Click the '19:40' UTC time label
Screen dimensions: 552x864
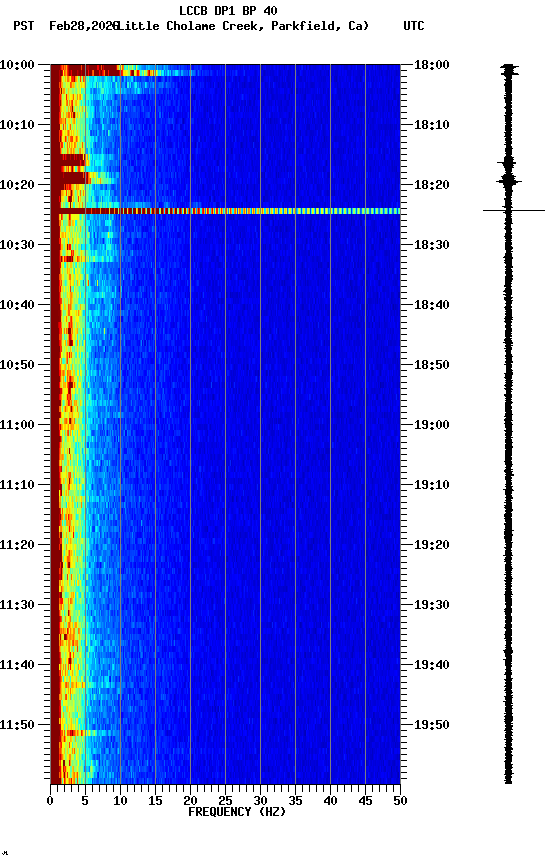[x=432, y=665]
